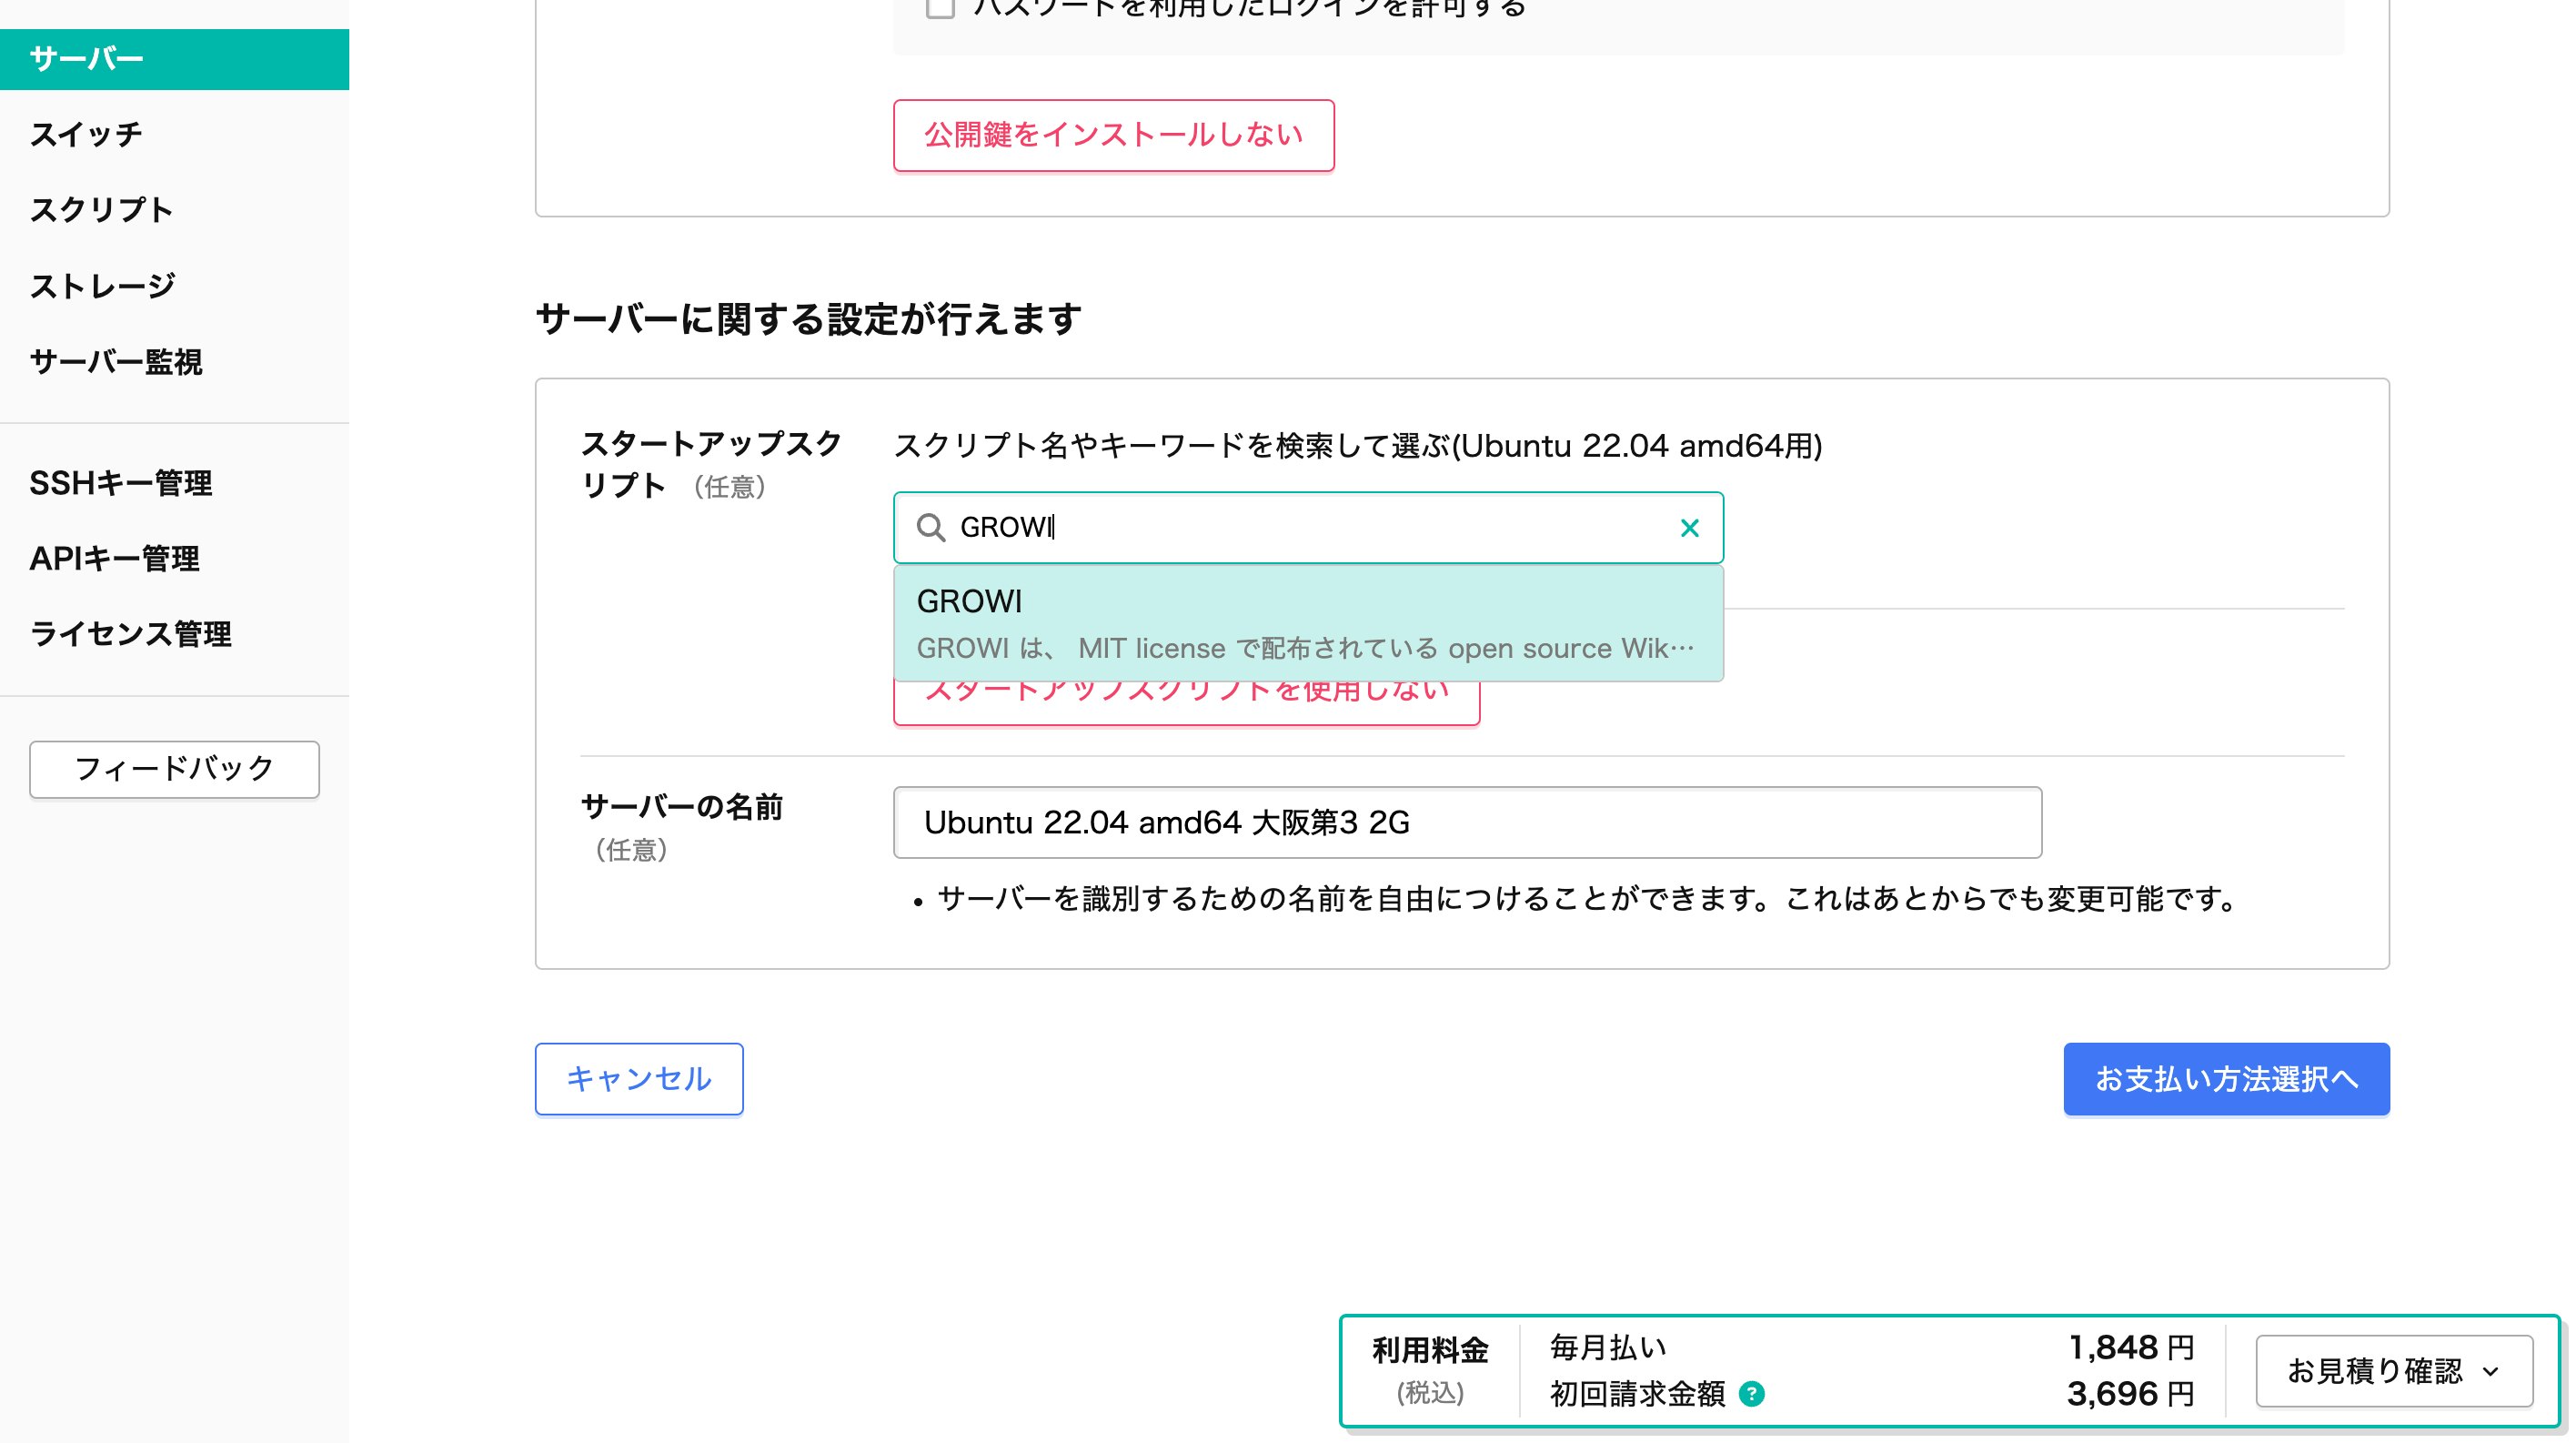Click the search magnifier icon in the script search box
The height and width of the screenshot is (1443, 2576).
[x=932, y=527]
